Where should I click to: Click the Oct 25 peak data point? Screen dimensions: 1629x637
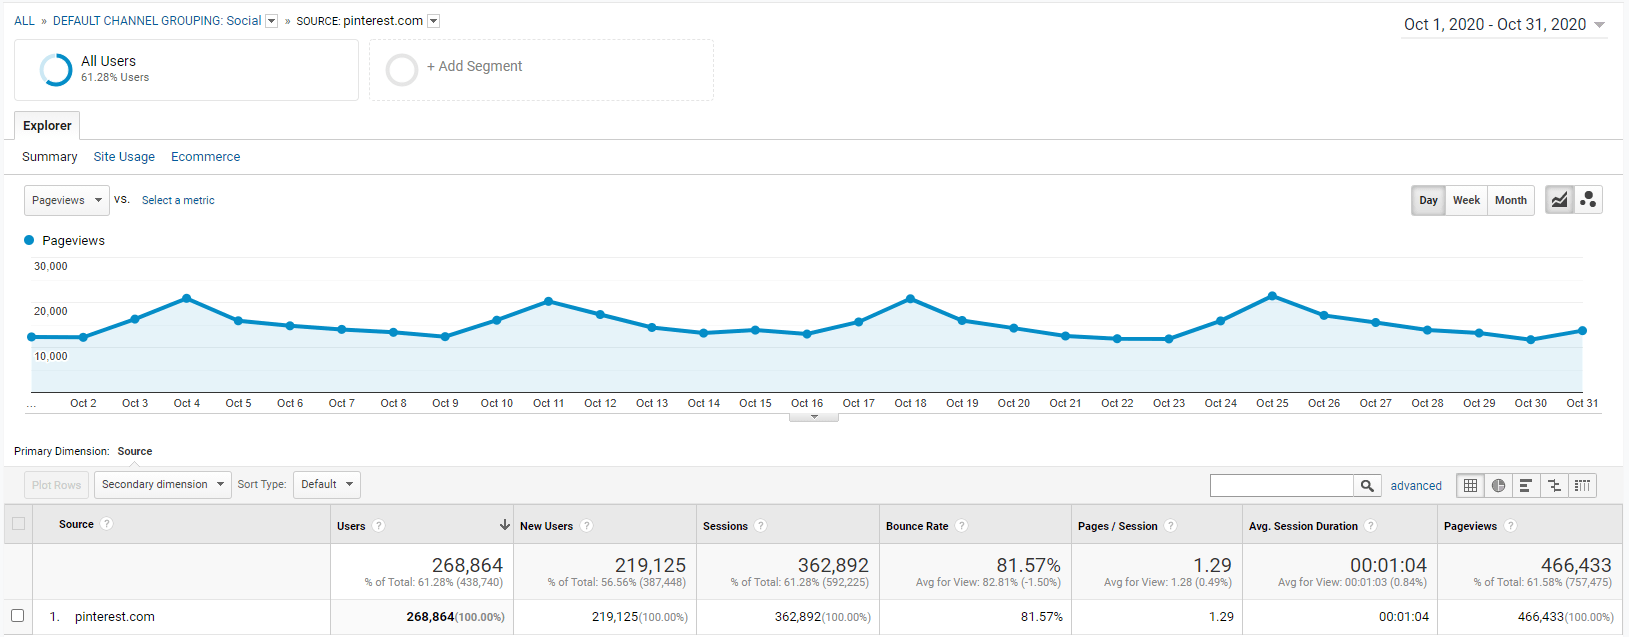(x=1272, y=296)
